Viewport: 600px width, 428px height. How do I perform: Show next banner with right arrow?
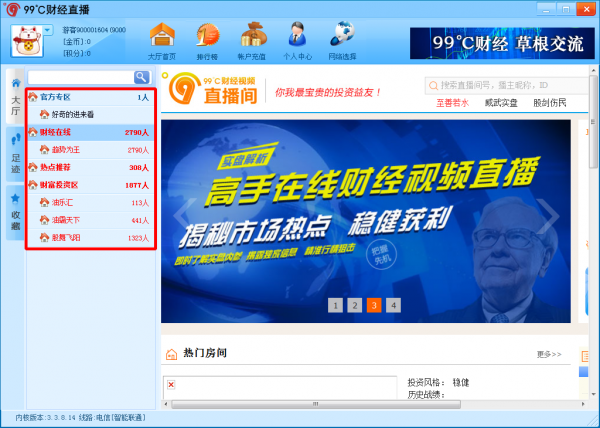click(x=548, y=216)
